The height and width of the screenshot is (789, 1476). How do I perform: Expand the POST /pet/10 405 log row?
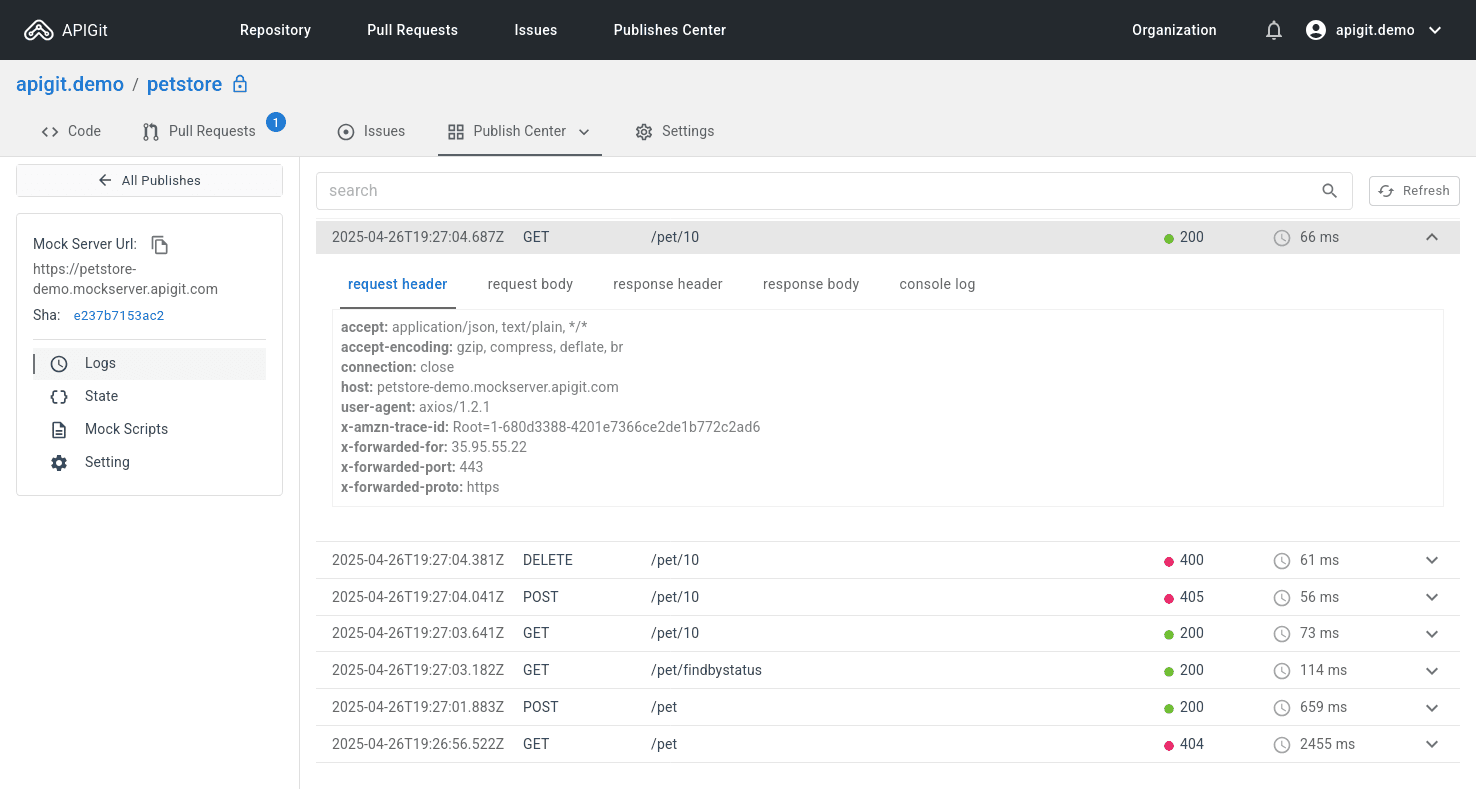(1432, 597)
